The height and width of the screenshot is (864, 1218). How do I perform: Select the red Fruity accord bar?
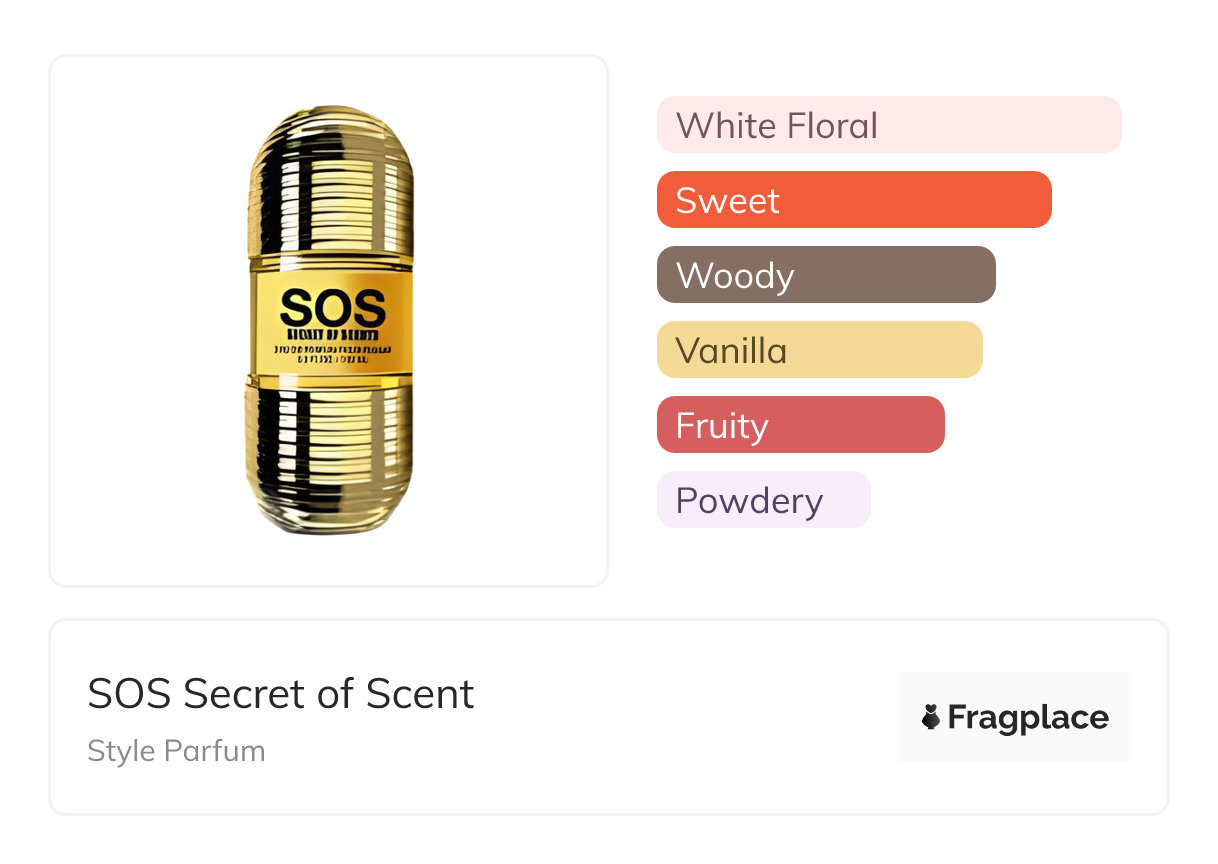tap(800, 425)
